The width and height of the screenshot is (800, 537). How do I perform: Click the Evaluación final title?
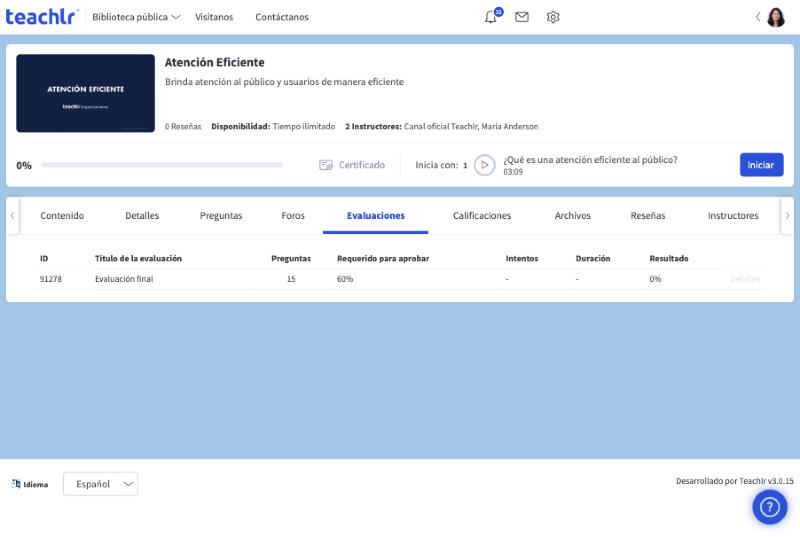(124, 279)
